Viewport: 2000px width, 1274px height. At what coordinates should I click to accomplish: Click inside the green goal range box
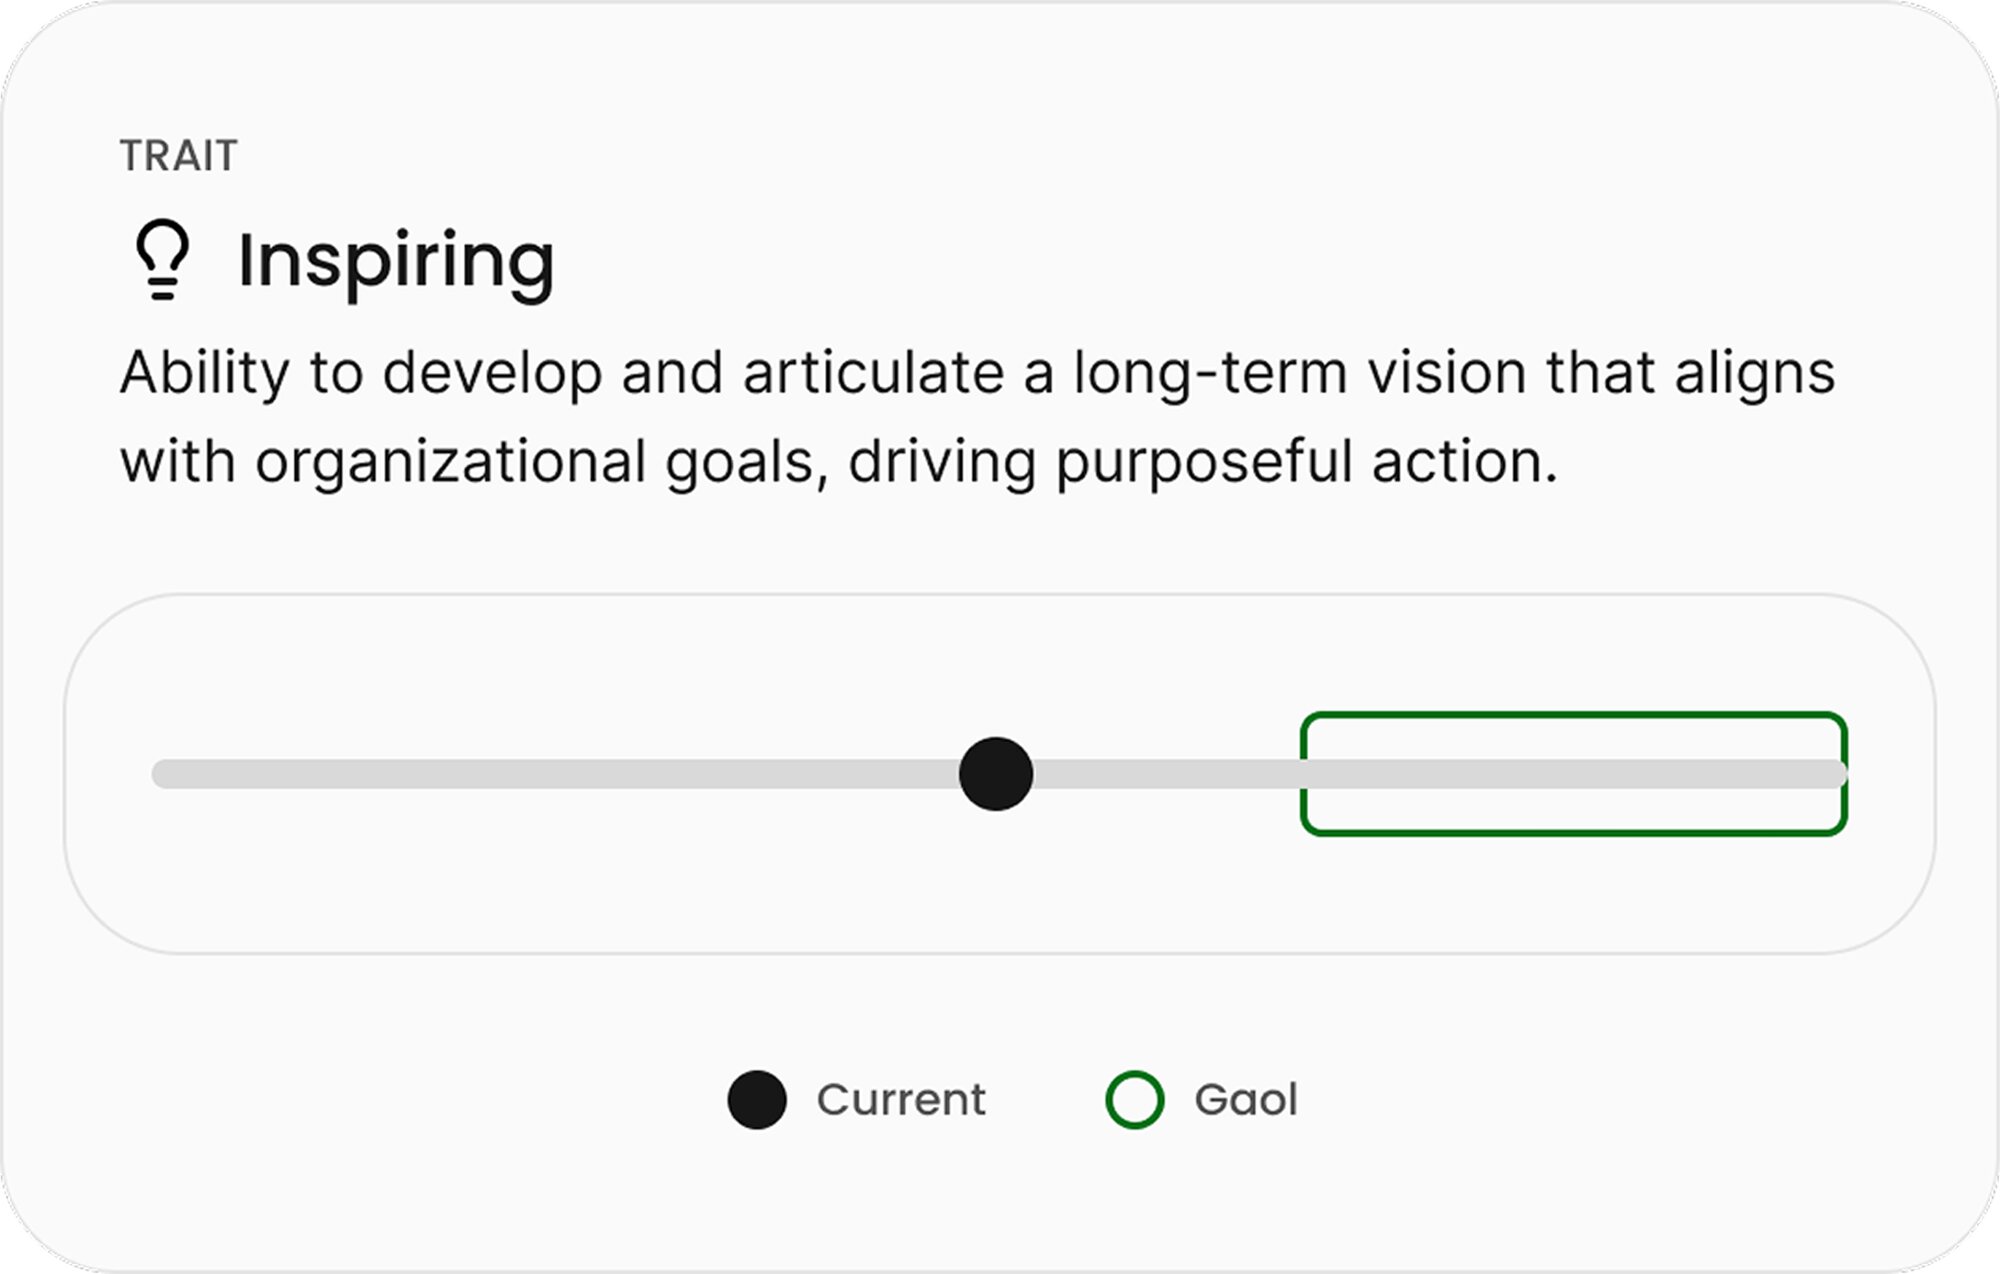[x=1573, y=774]
